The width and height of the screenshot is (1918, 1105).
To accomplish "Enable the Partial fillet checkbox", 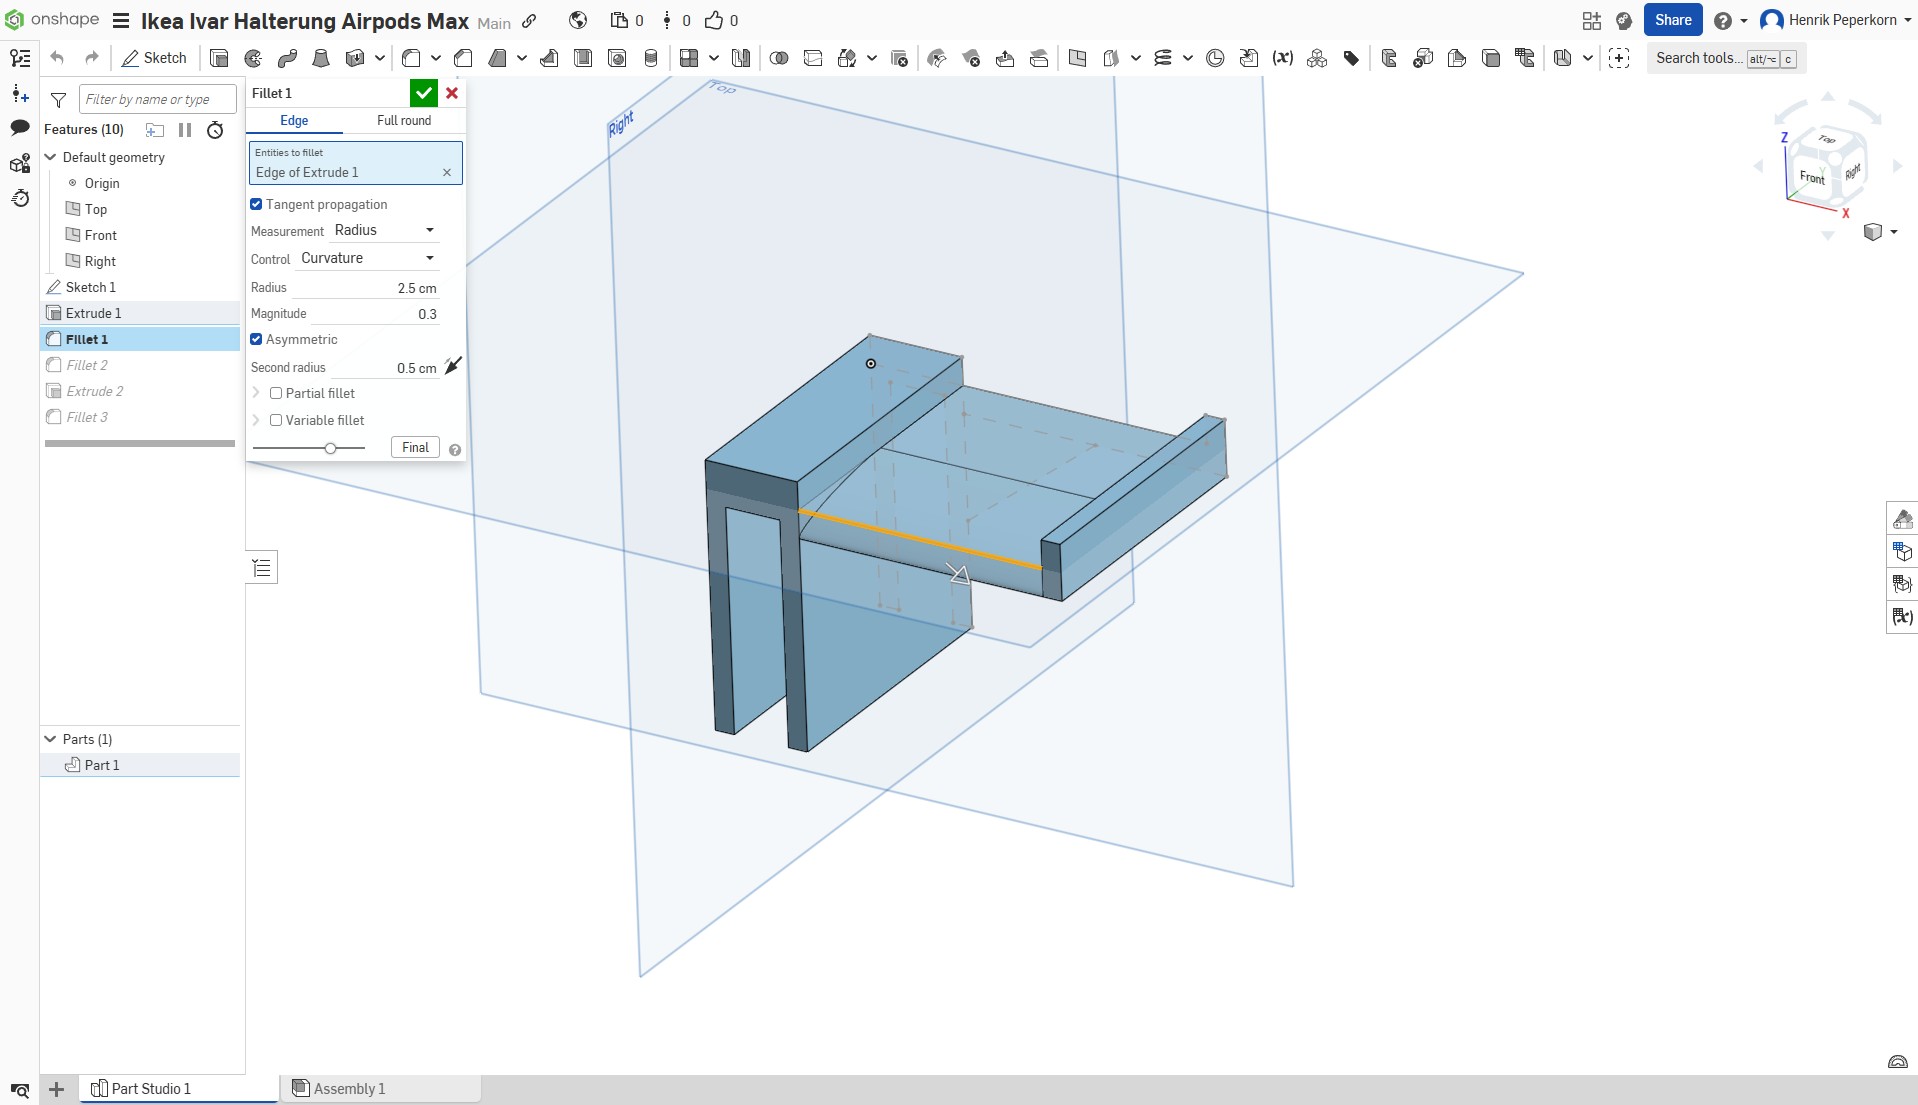I will (276, 393).
